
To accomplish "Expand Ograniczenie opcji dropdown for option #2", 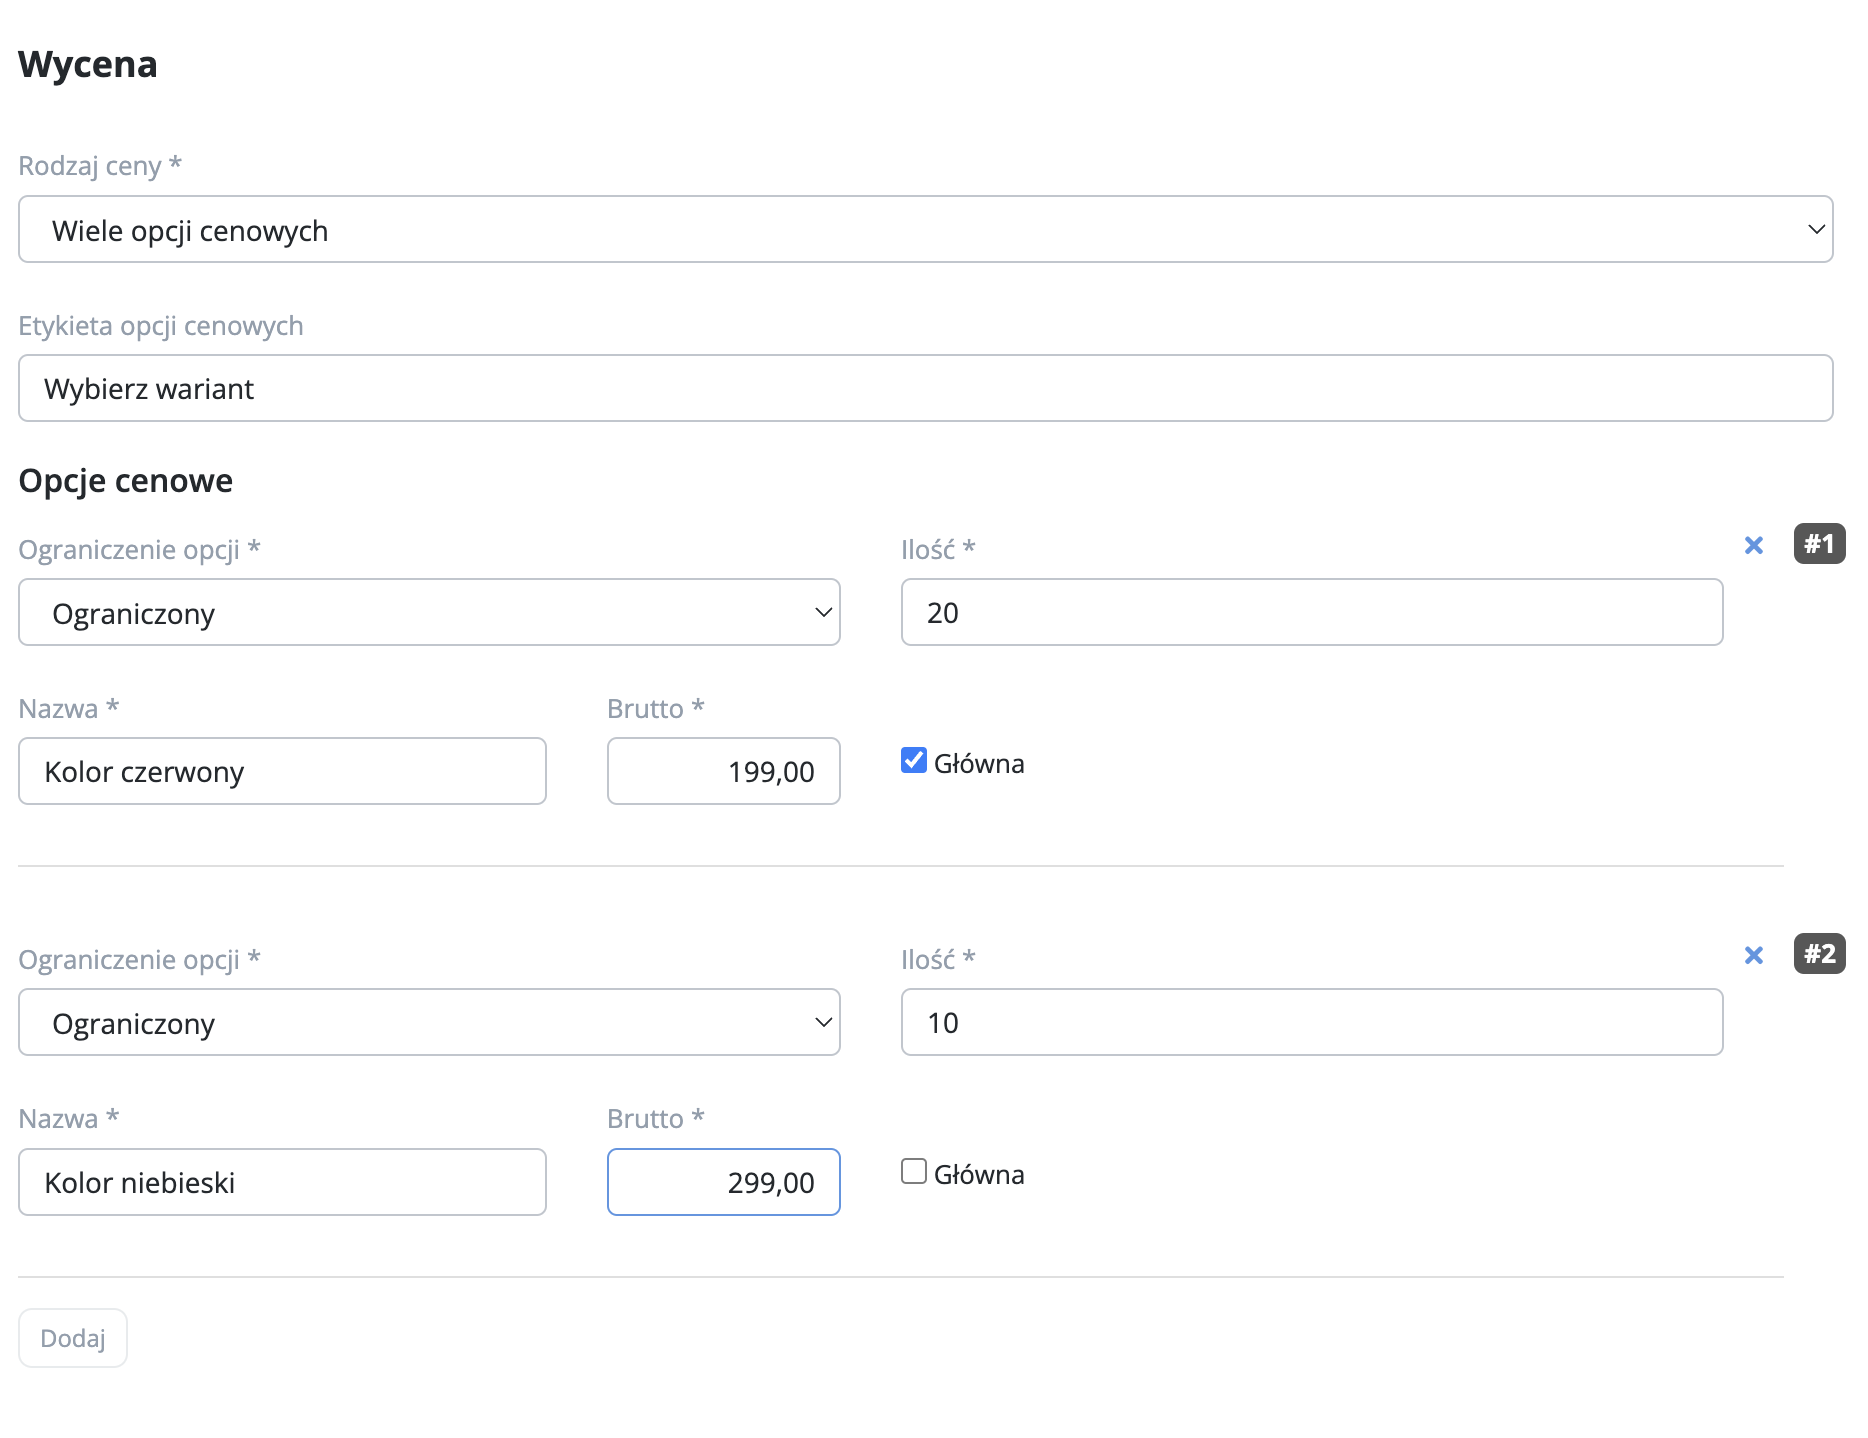I will (429, 1023).
